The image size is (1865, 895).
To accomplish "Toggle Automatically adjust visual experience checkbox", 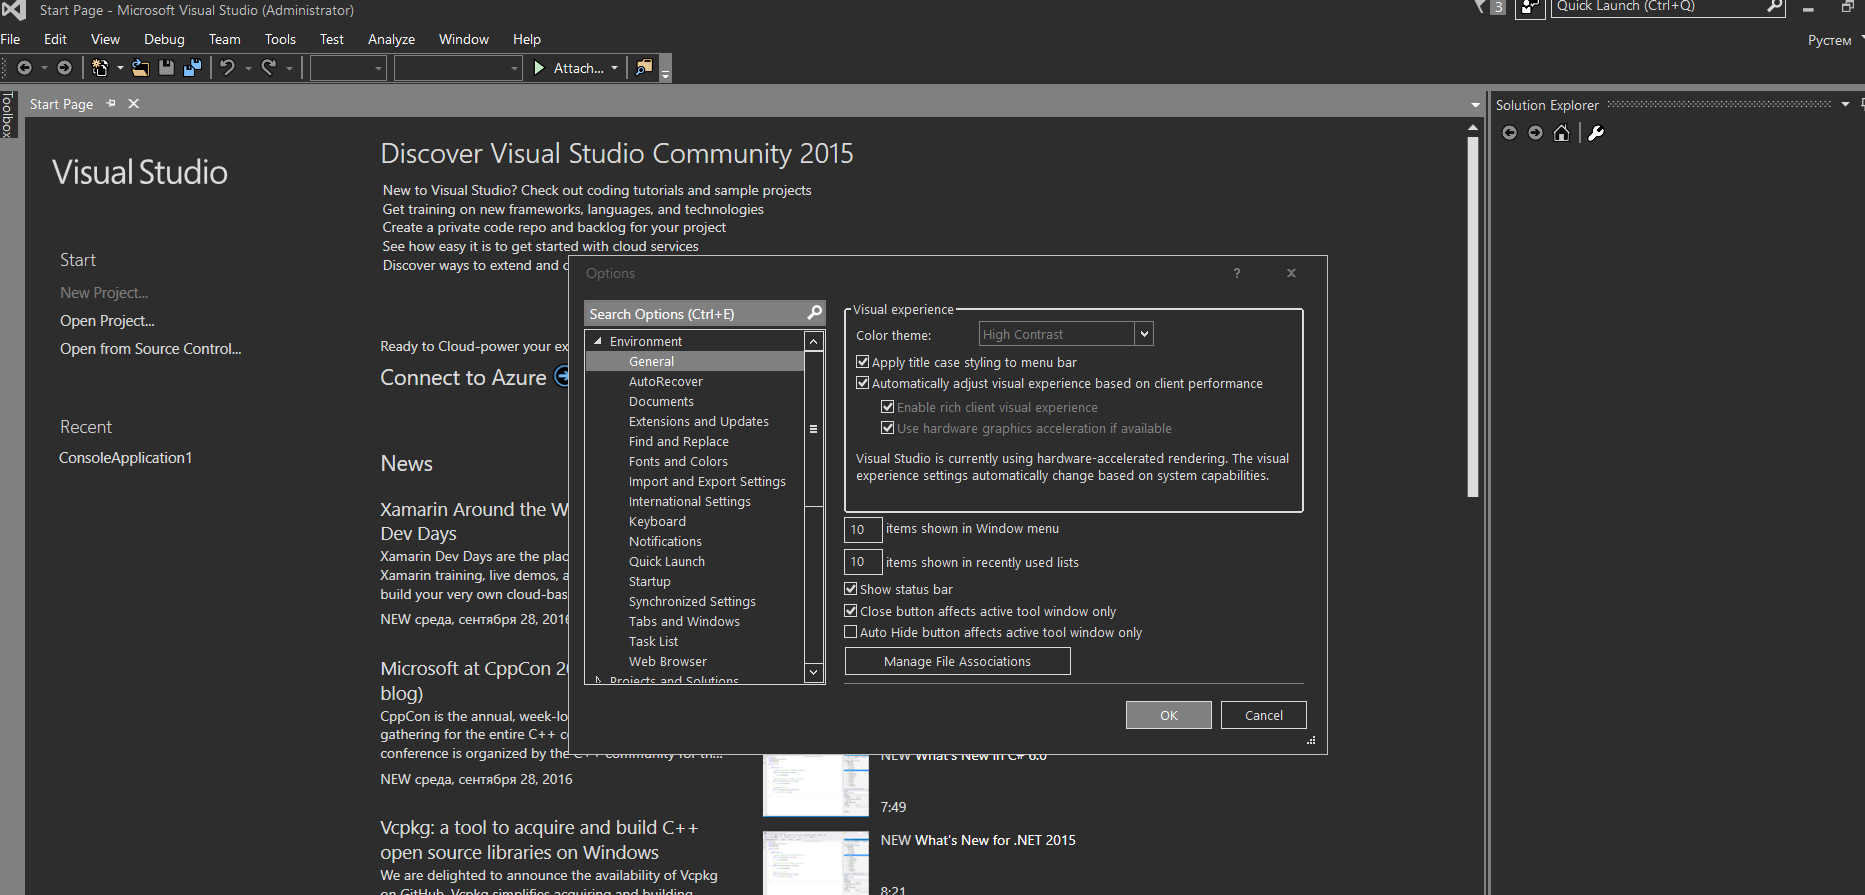I will tap(863, 383).
